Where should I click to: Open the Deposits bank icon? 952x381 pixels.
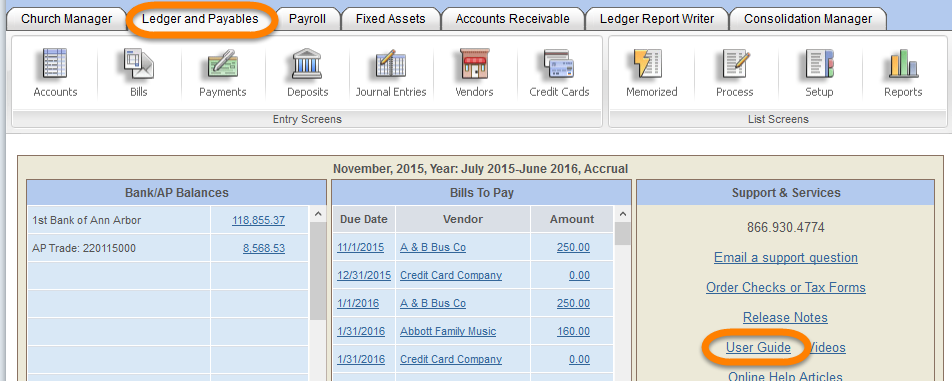click(307, 64)
